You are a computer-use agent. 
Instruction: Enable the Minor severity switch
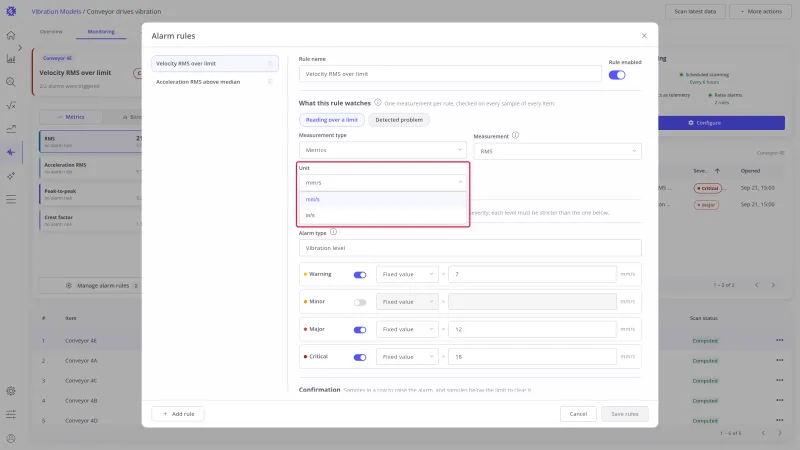(360, 302)
